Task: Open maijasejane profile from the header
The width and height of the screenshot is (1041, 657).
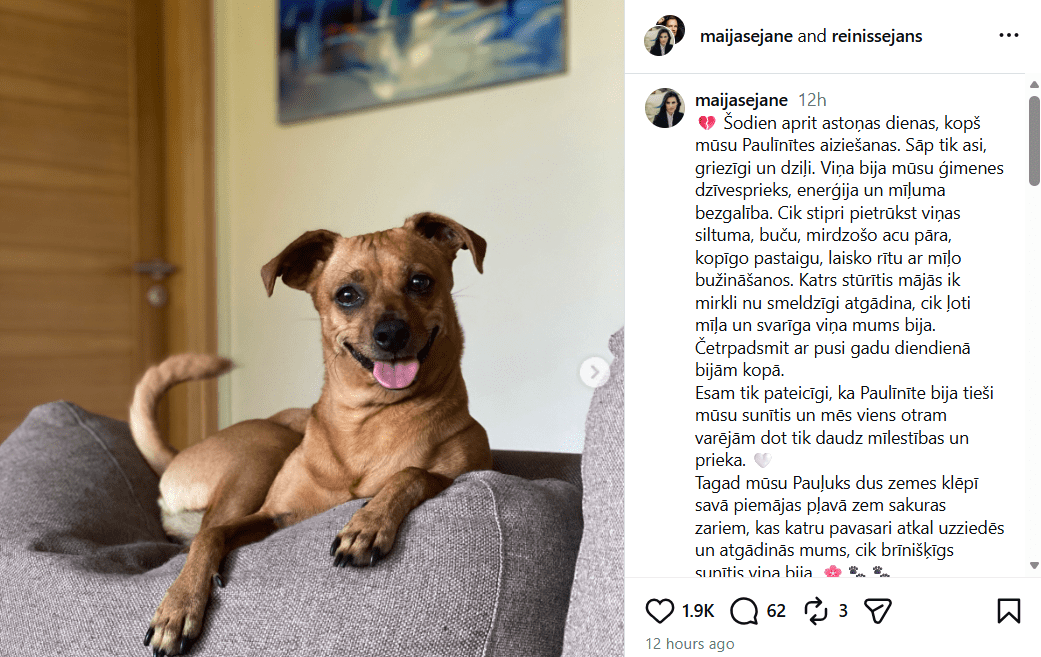Action: pyautogui.click(x=746, y=36)
